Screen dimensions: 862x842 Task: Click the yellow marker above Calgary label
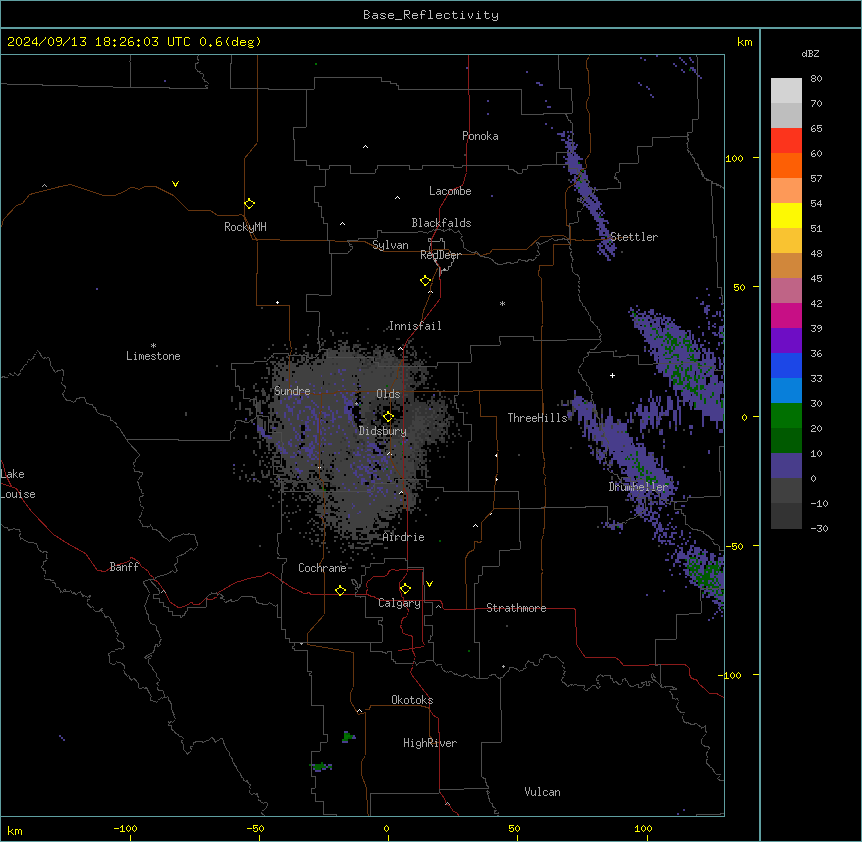[405, 589]
